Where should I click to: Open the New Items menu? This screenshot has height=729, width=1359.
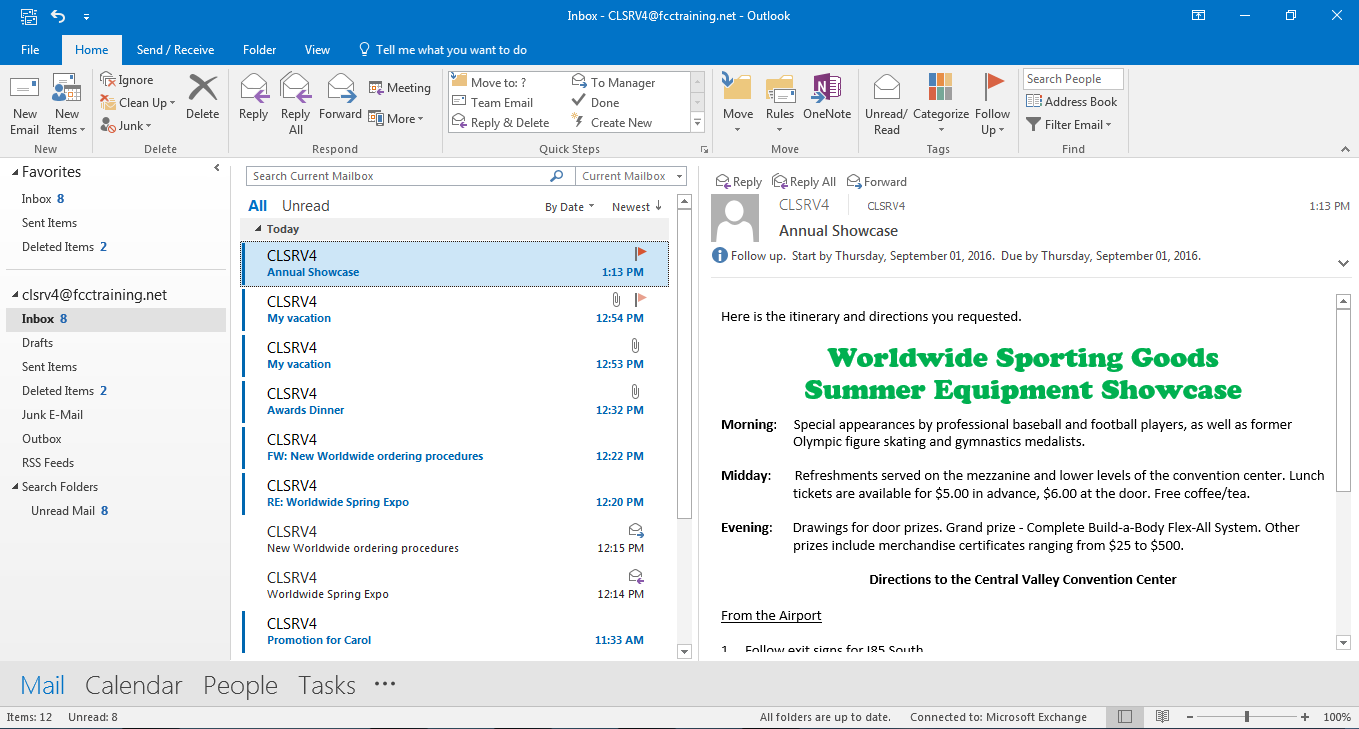67,105
